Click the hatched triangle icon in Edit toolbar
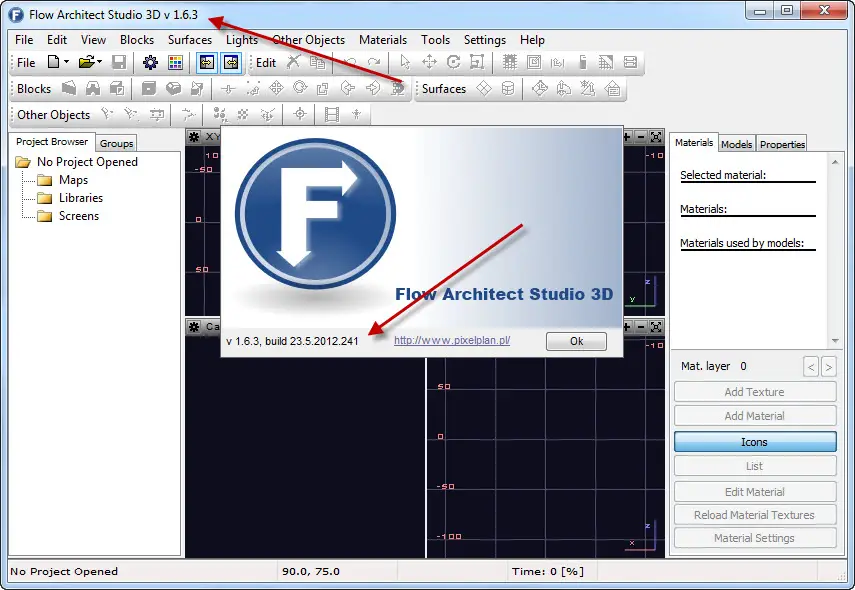Screen dimensions: 855x590 (606, 62)
